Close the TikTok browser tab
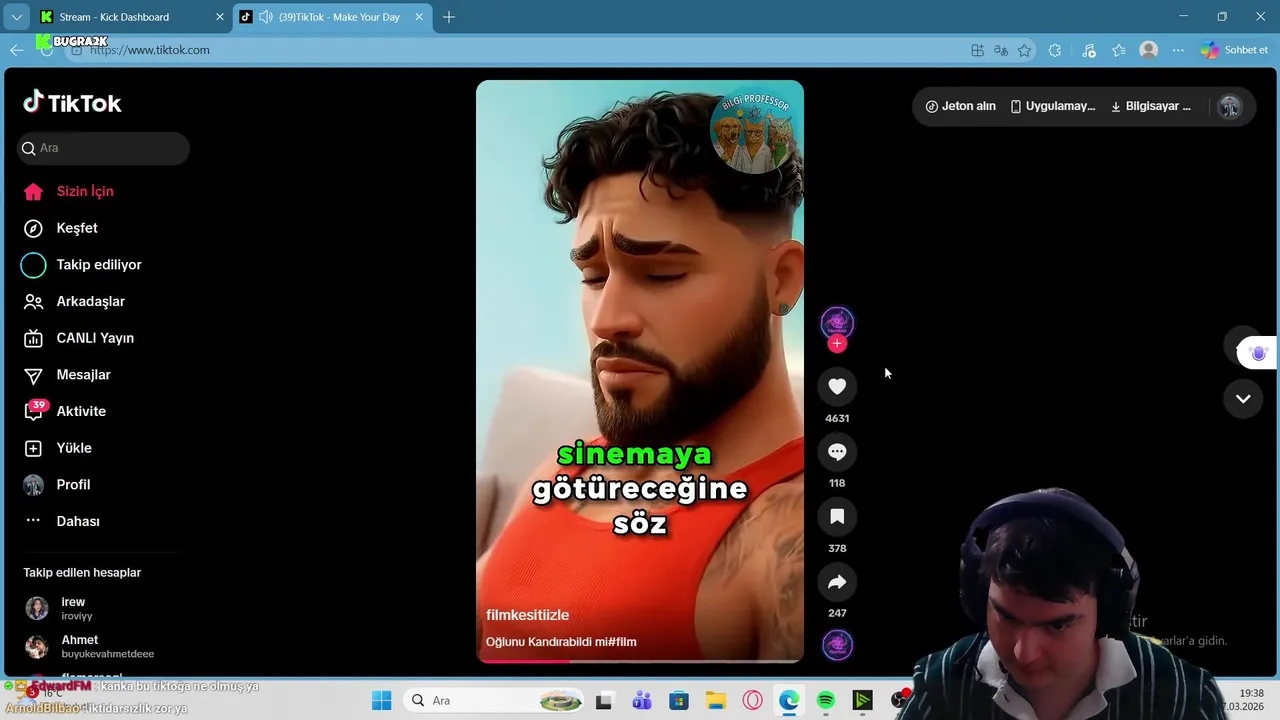 click(418, 17)
